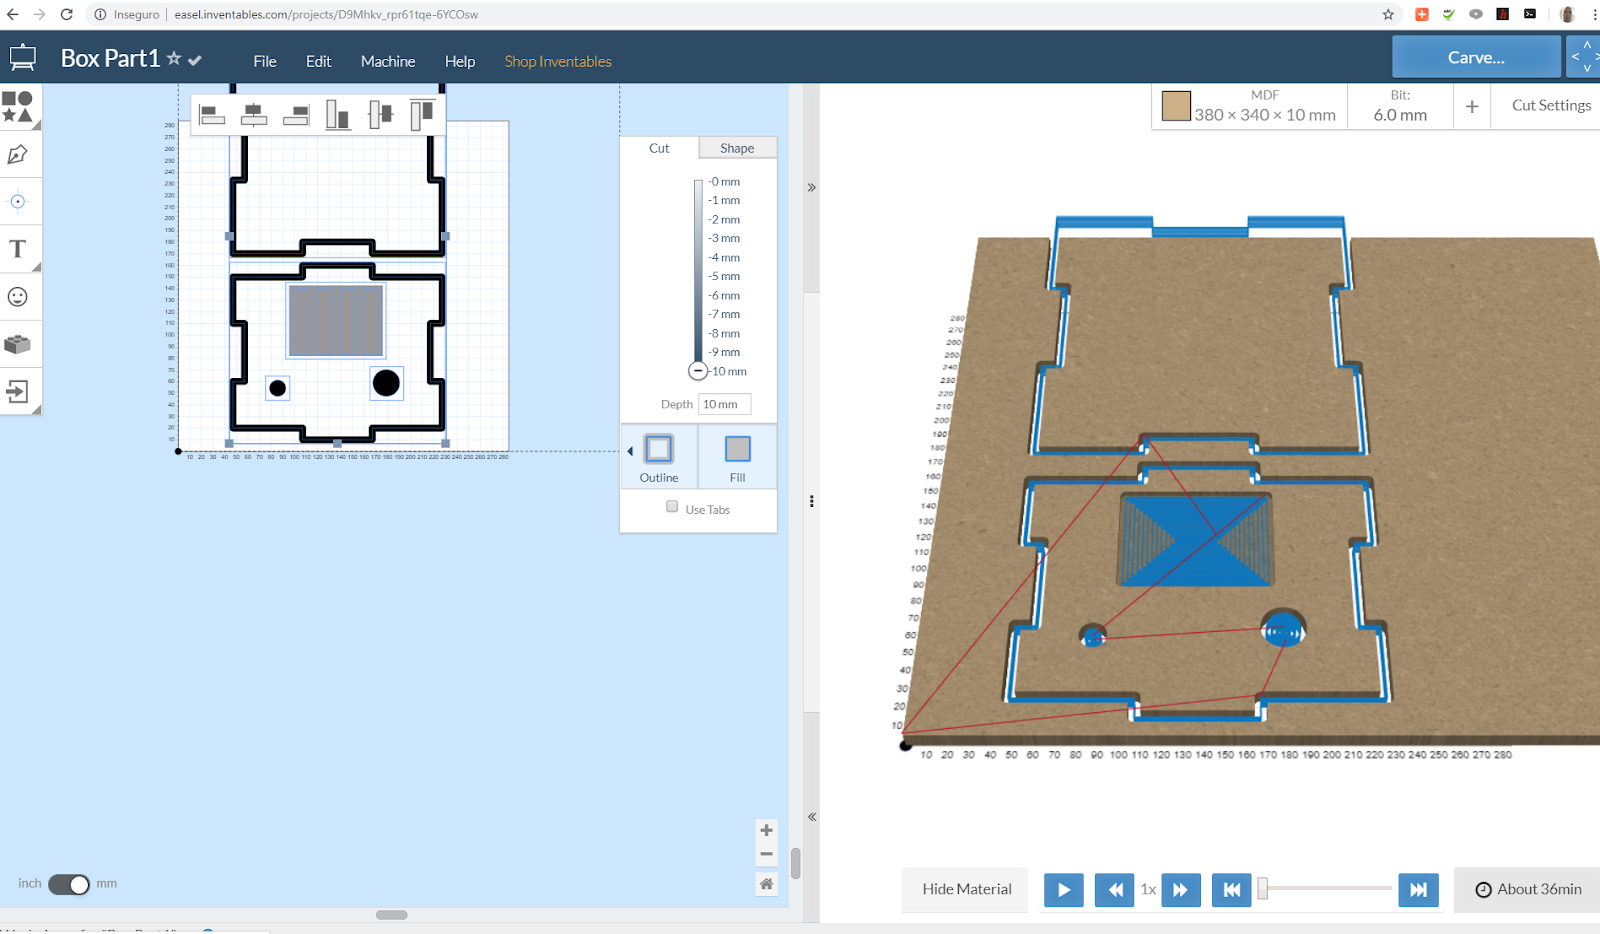Switch measurement units to inches

click(62, 884)
